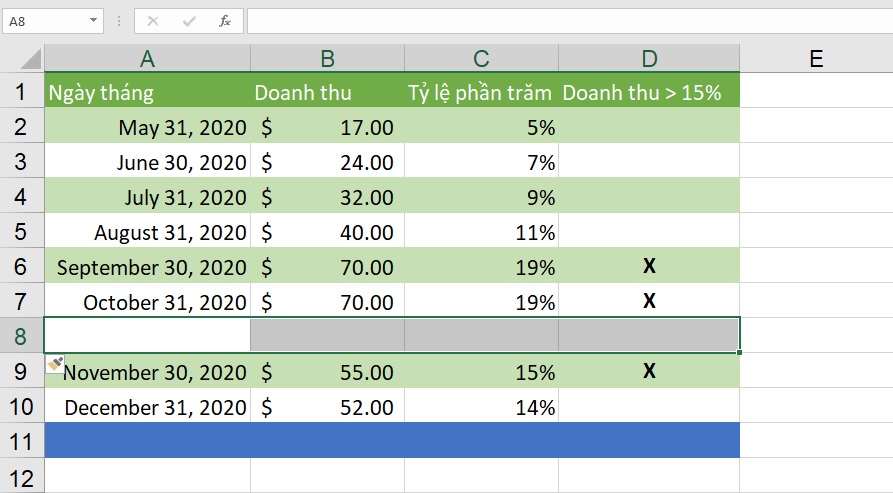Click the revenue cell showing 52.00
This screenshot has width=893, height=493.
coord(327,406)
